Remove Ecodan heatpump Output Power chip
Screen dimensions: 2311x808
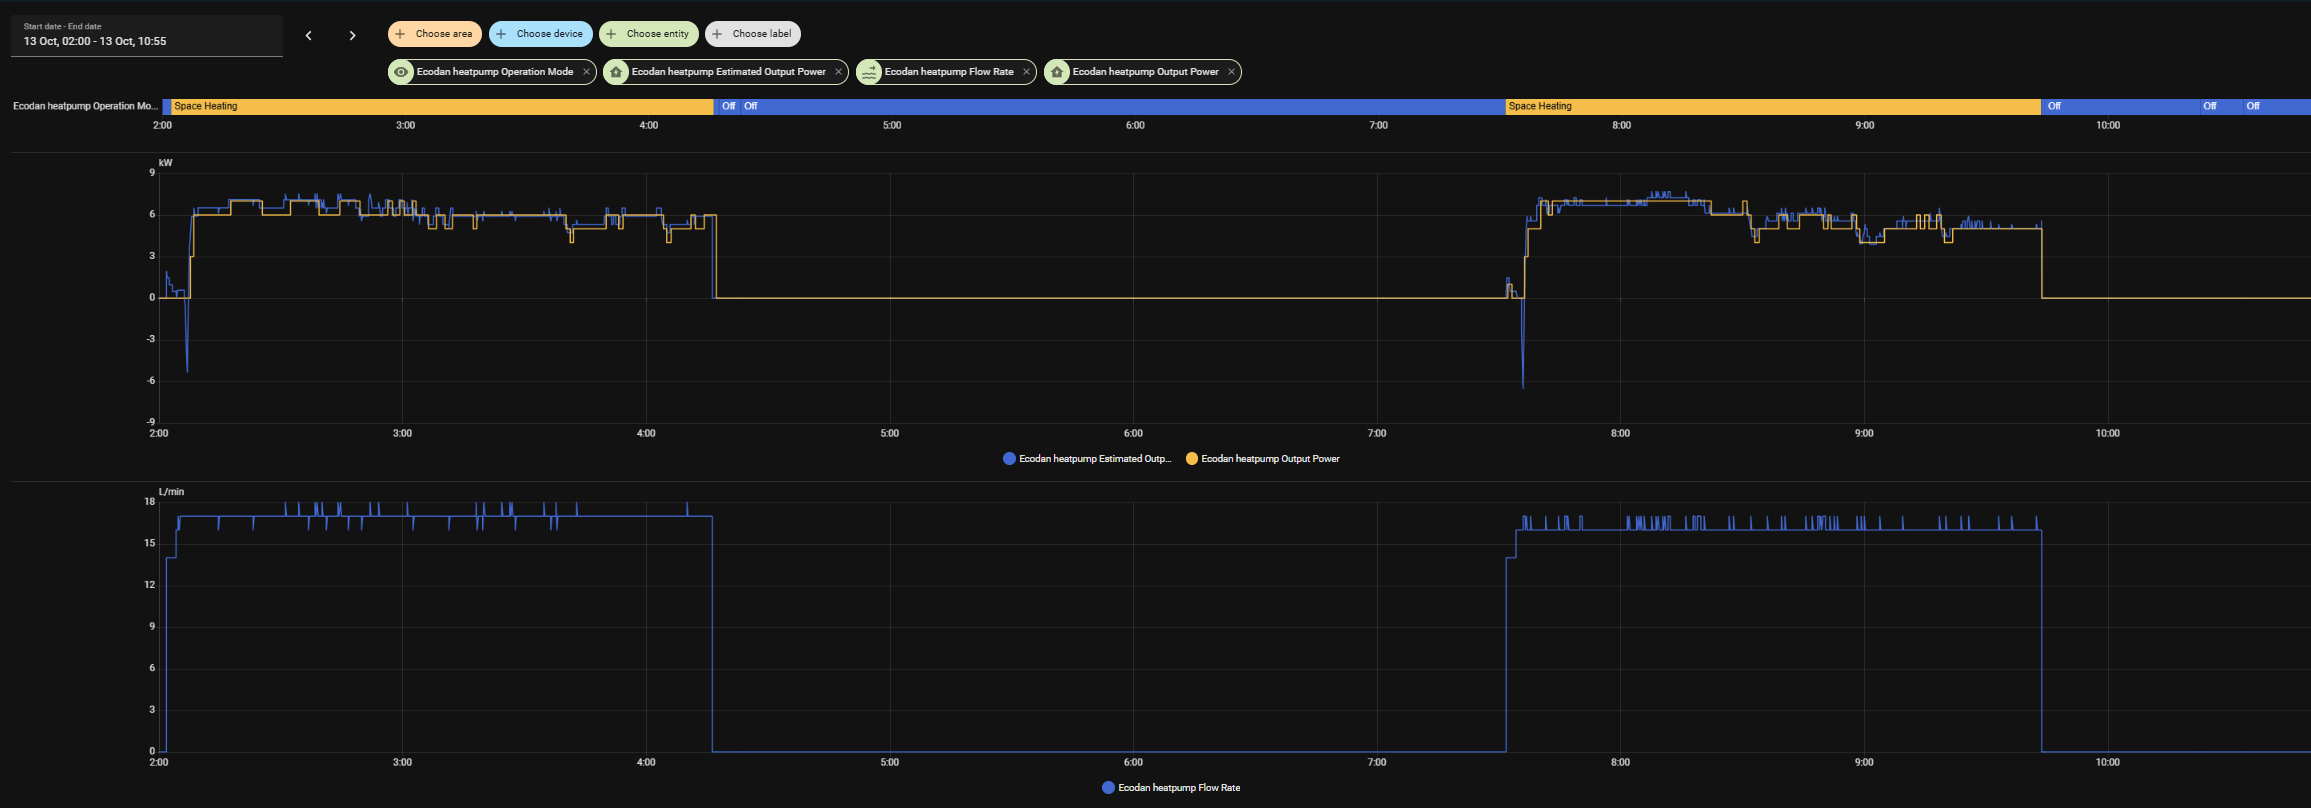pos(1231,72)
